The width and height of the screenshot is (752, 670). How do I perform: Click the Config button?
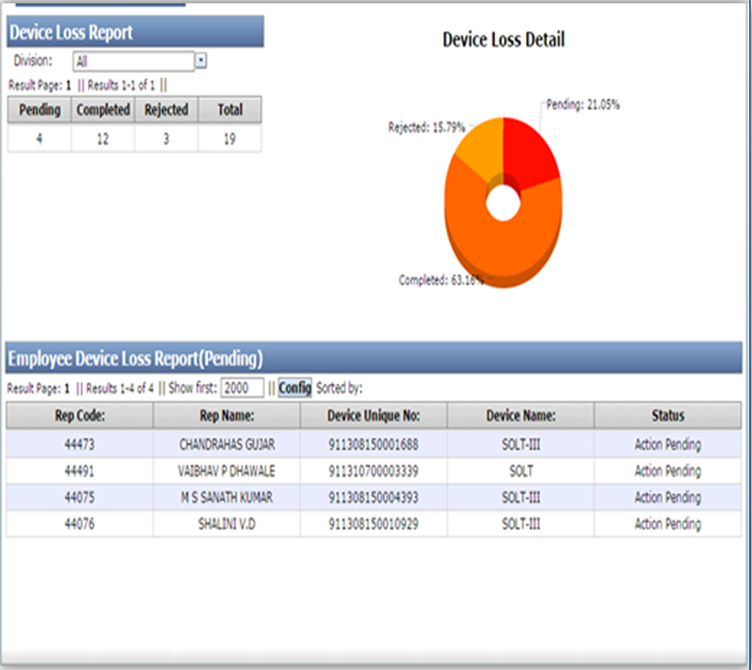pos(295,387)
